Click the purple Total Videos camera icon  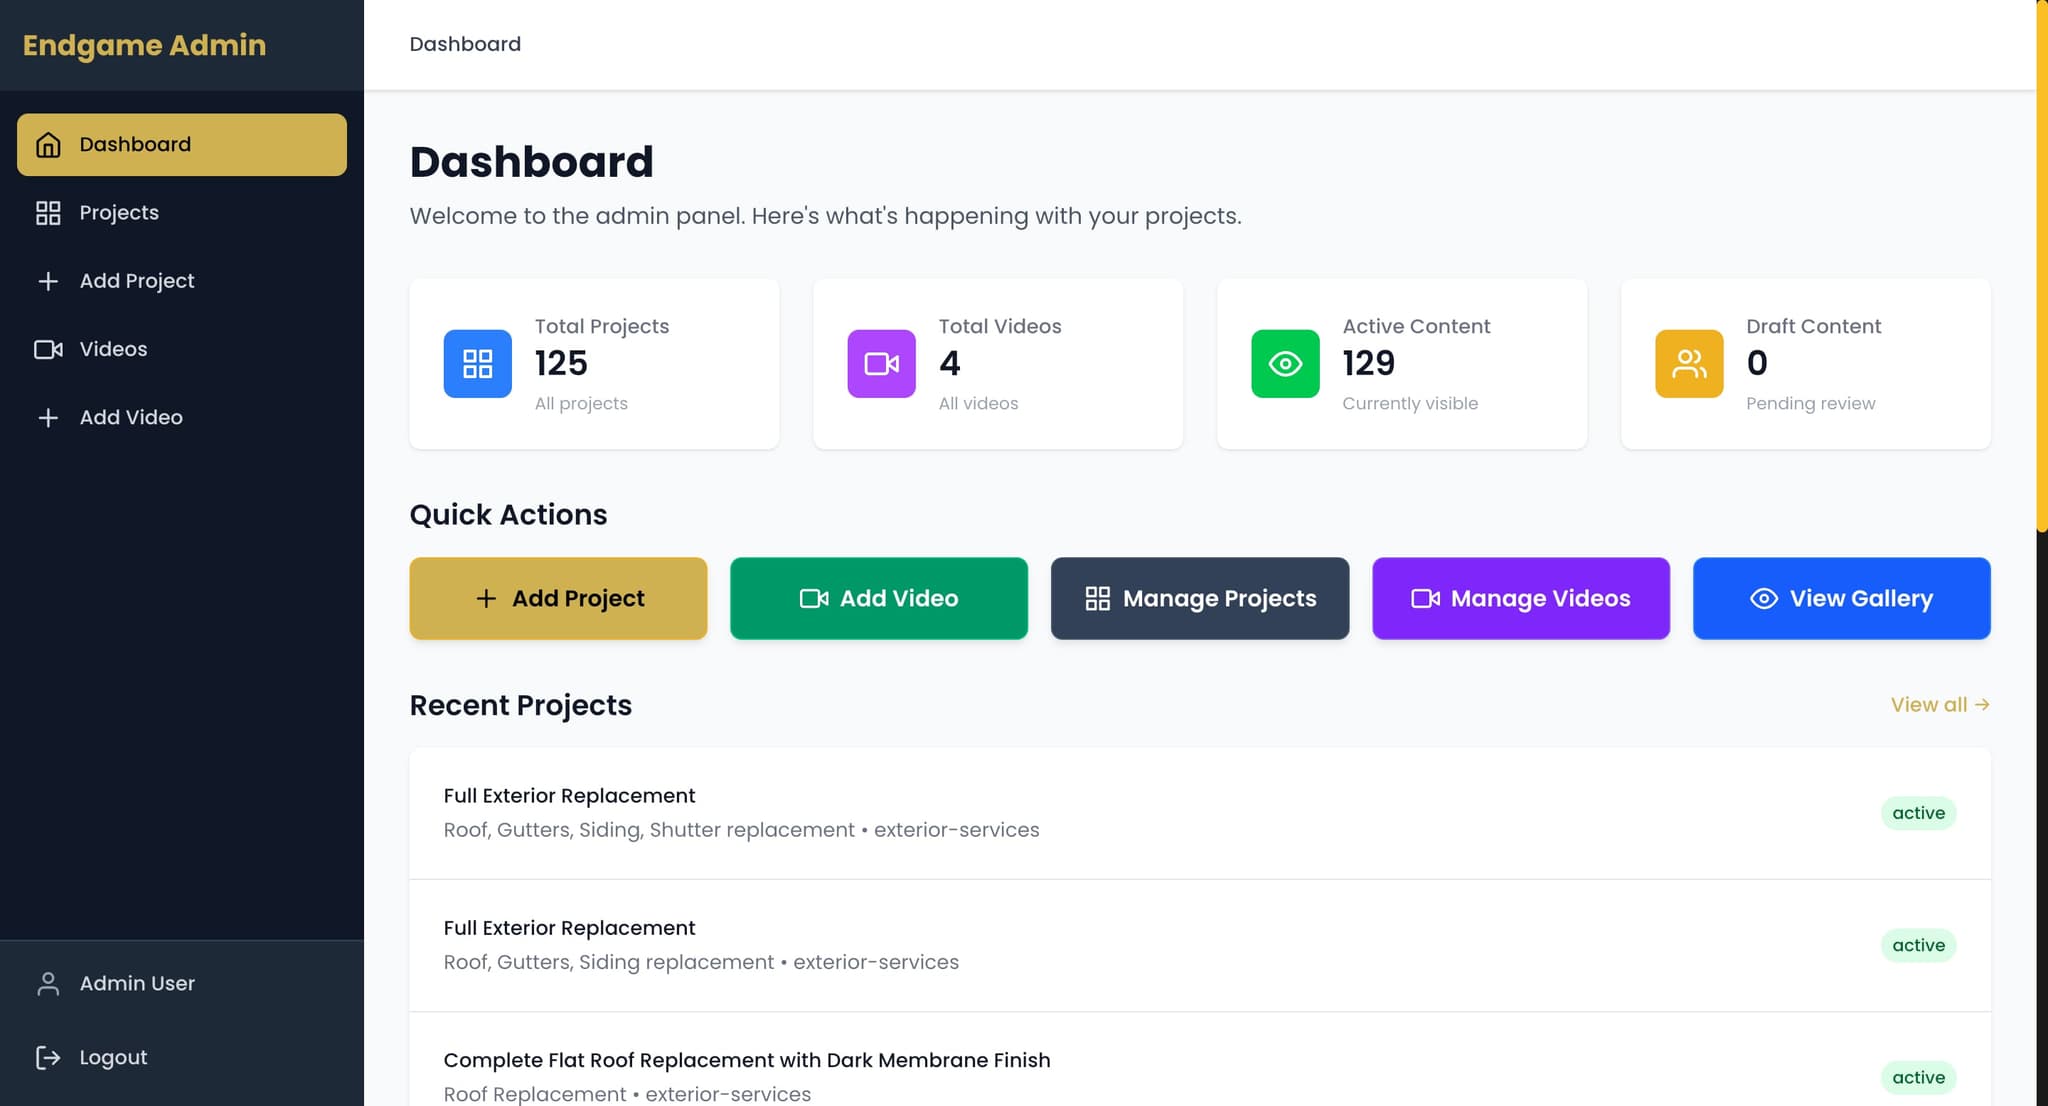click(x=881, y=364)
